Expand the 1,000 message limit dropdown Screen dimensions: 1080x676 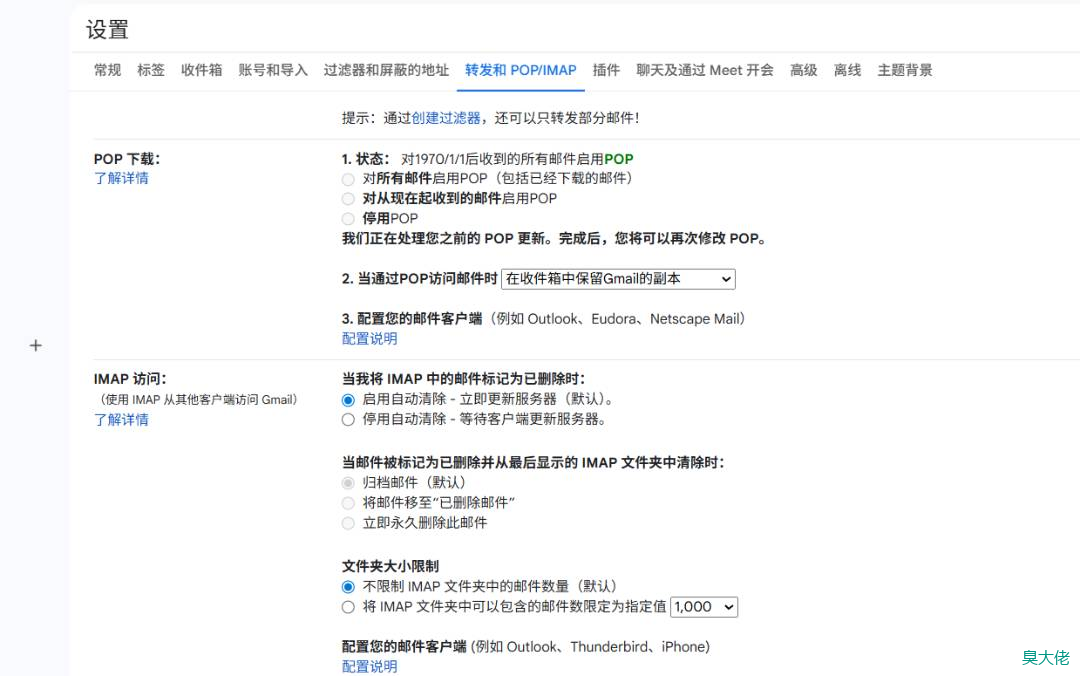click(x=704, y=607)
